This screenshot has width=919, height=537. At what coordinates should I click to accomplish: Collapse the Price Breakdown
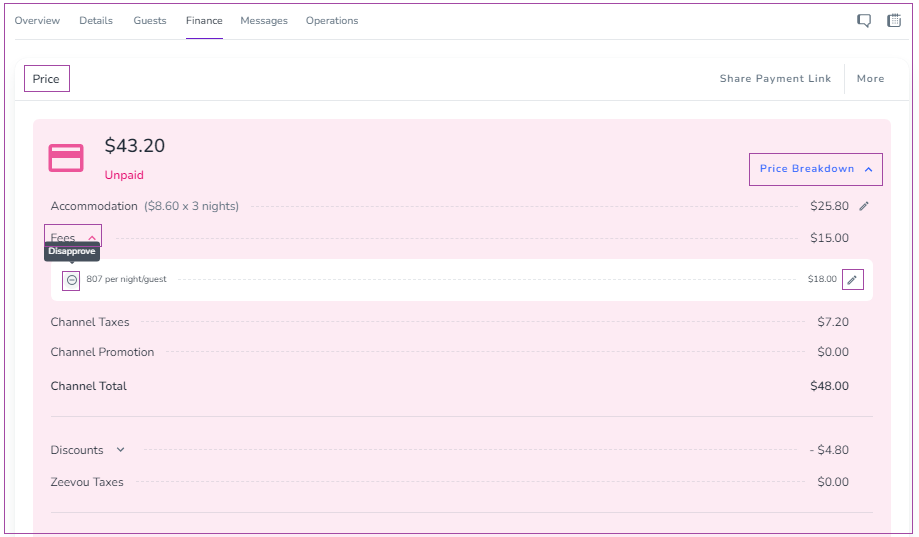[x=816, y=169]
